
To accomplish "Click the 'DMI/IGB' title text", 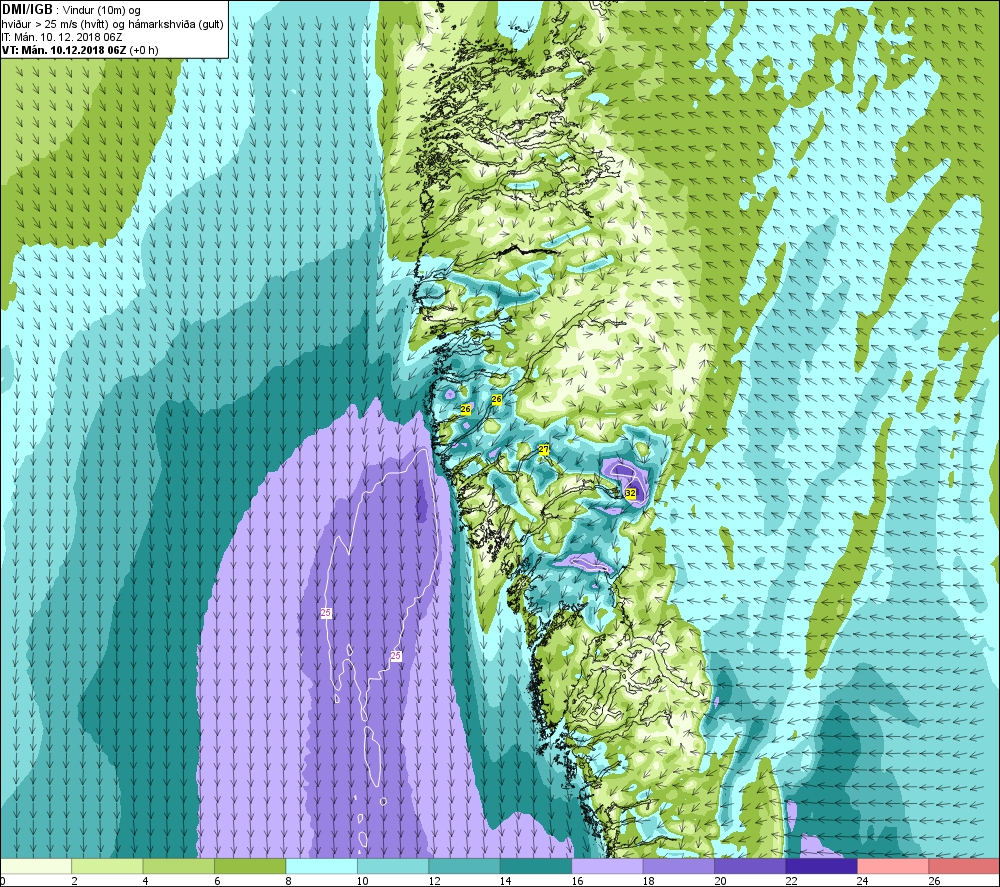I will 27,10.
